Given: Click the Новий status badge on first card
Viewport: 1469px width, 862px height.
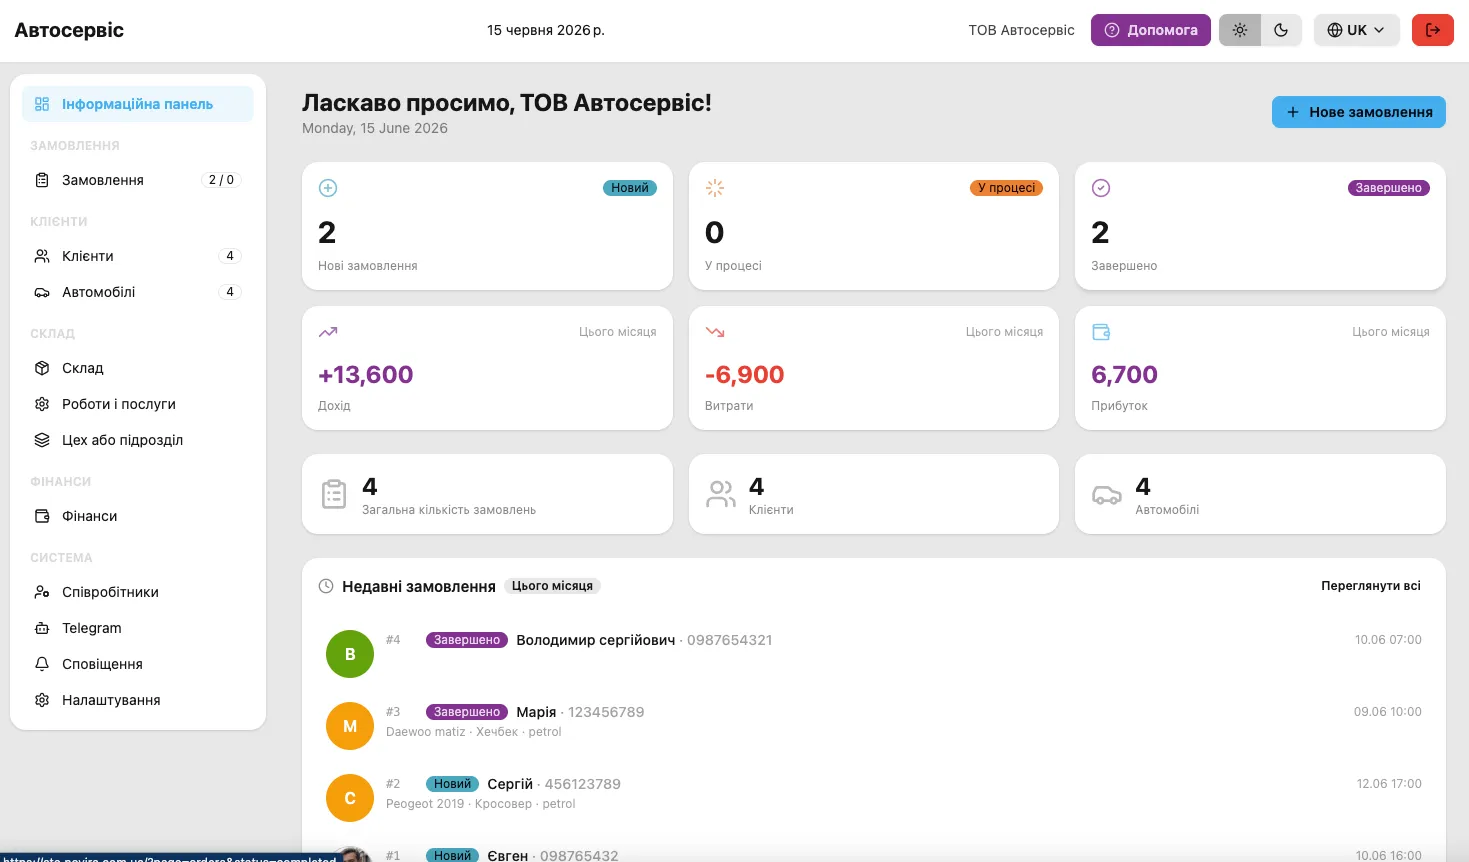Looking at the screenshot, I should pos(630,188).
